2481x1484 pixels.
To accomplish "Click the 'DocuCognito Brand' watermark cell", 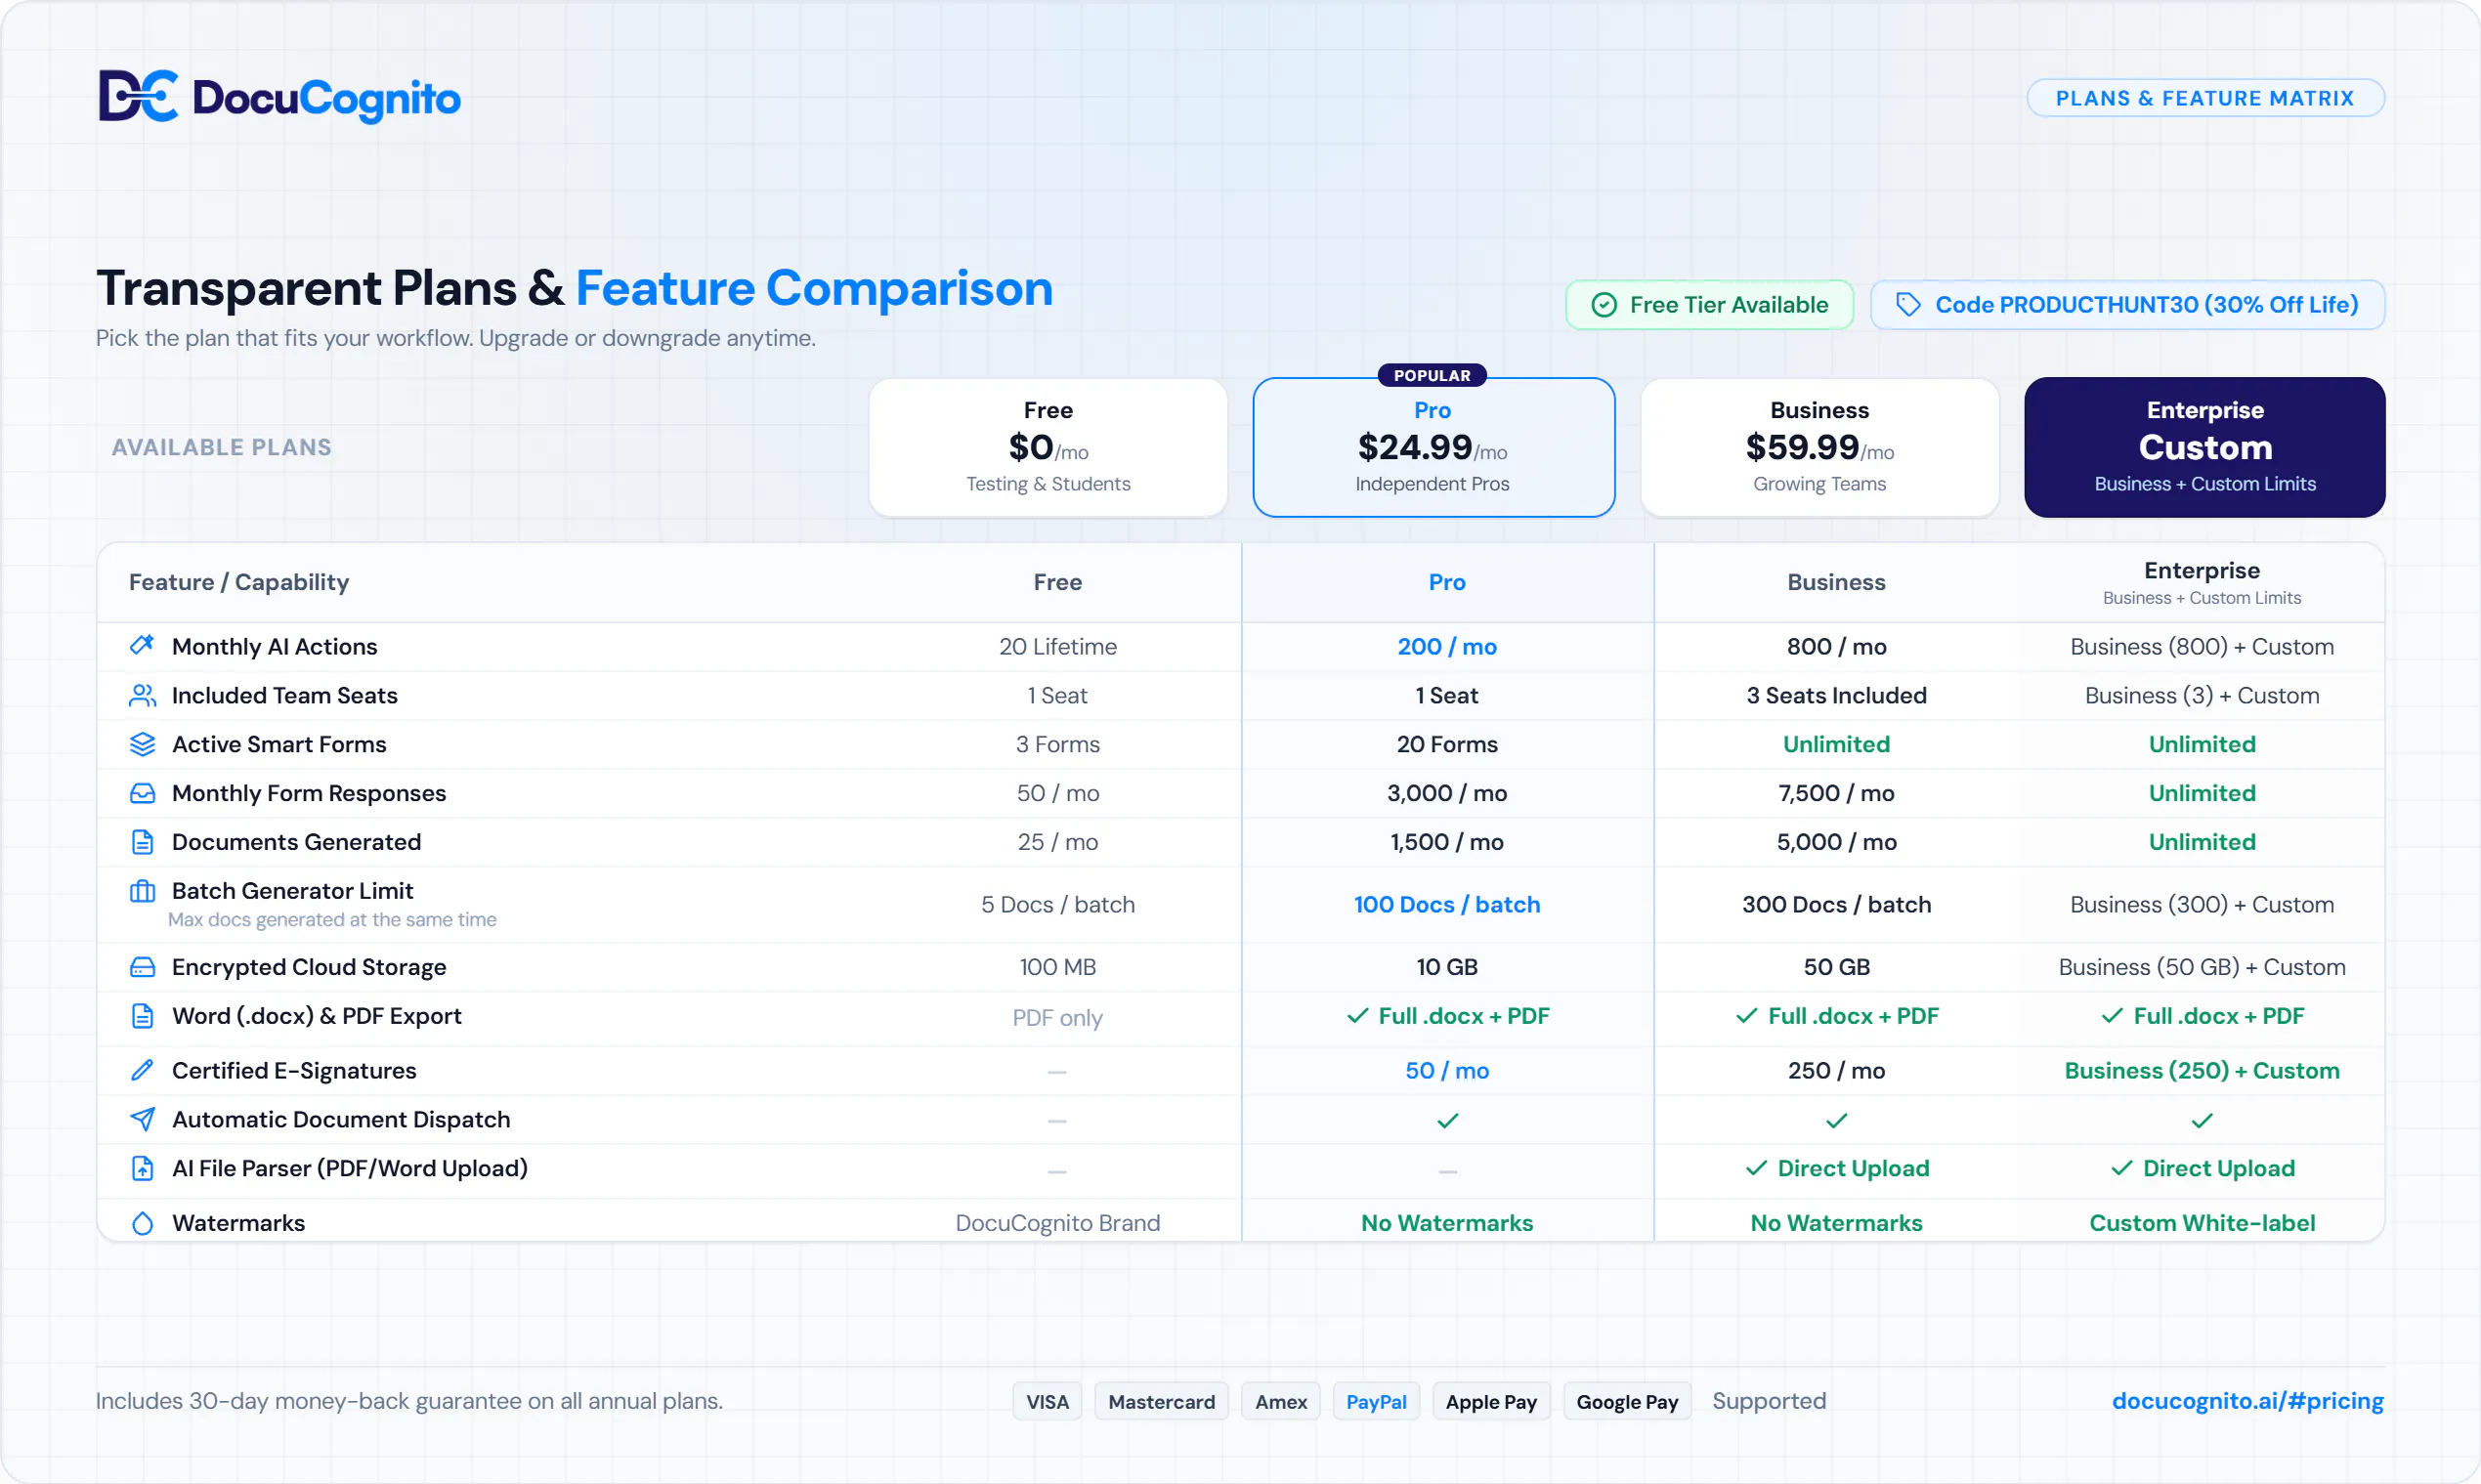I will point(1057,1223).
